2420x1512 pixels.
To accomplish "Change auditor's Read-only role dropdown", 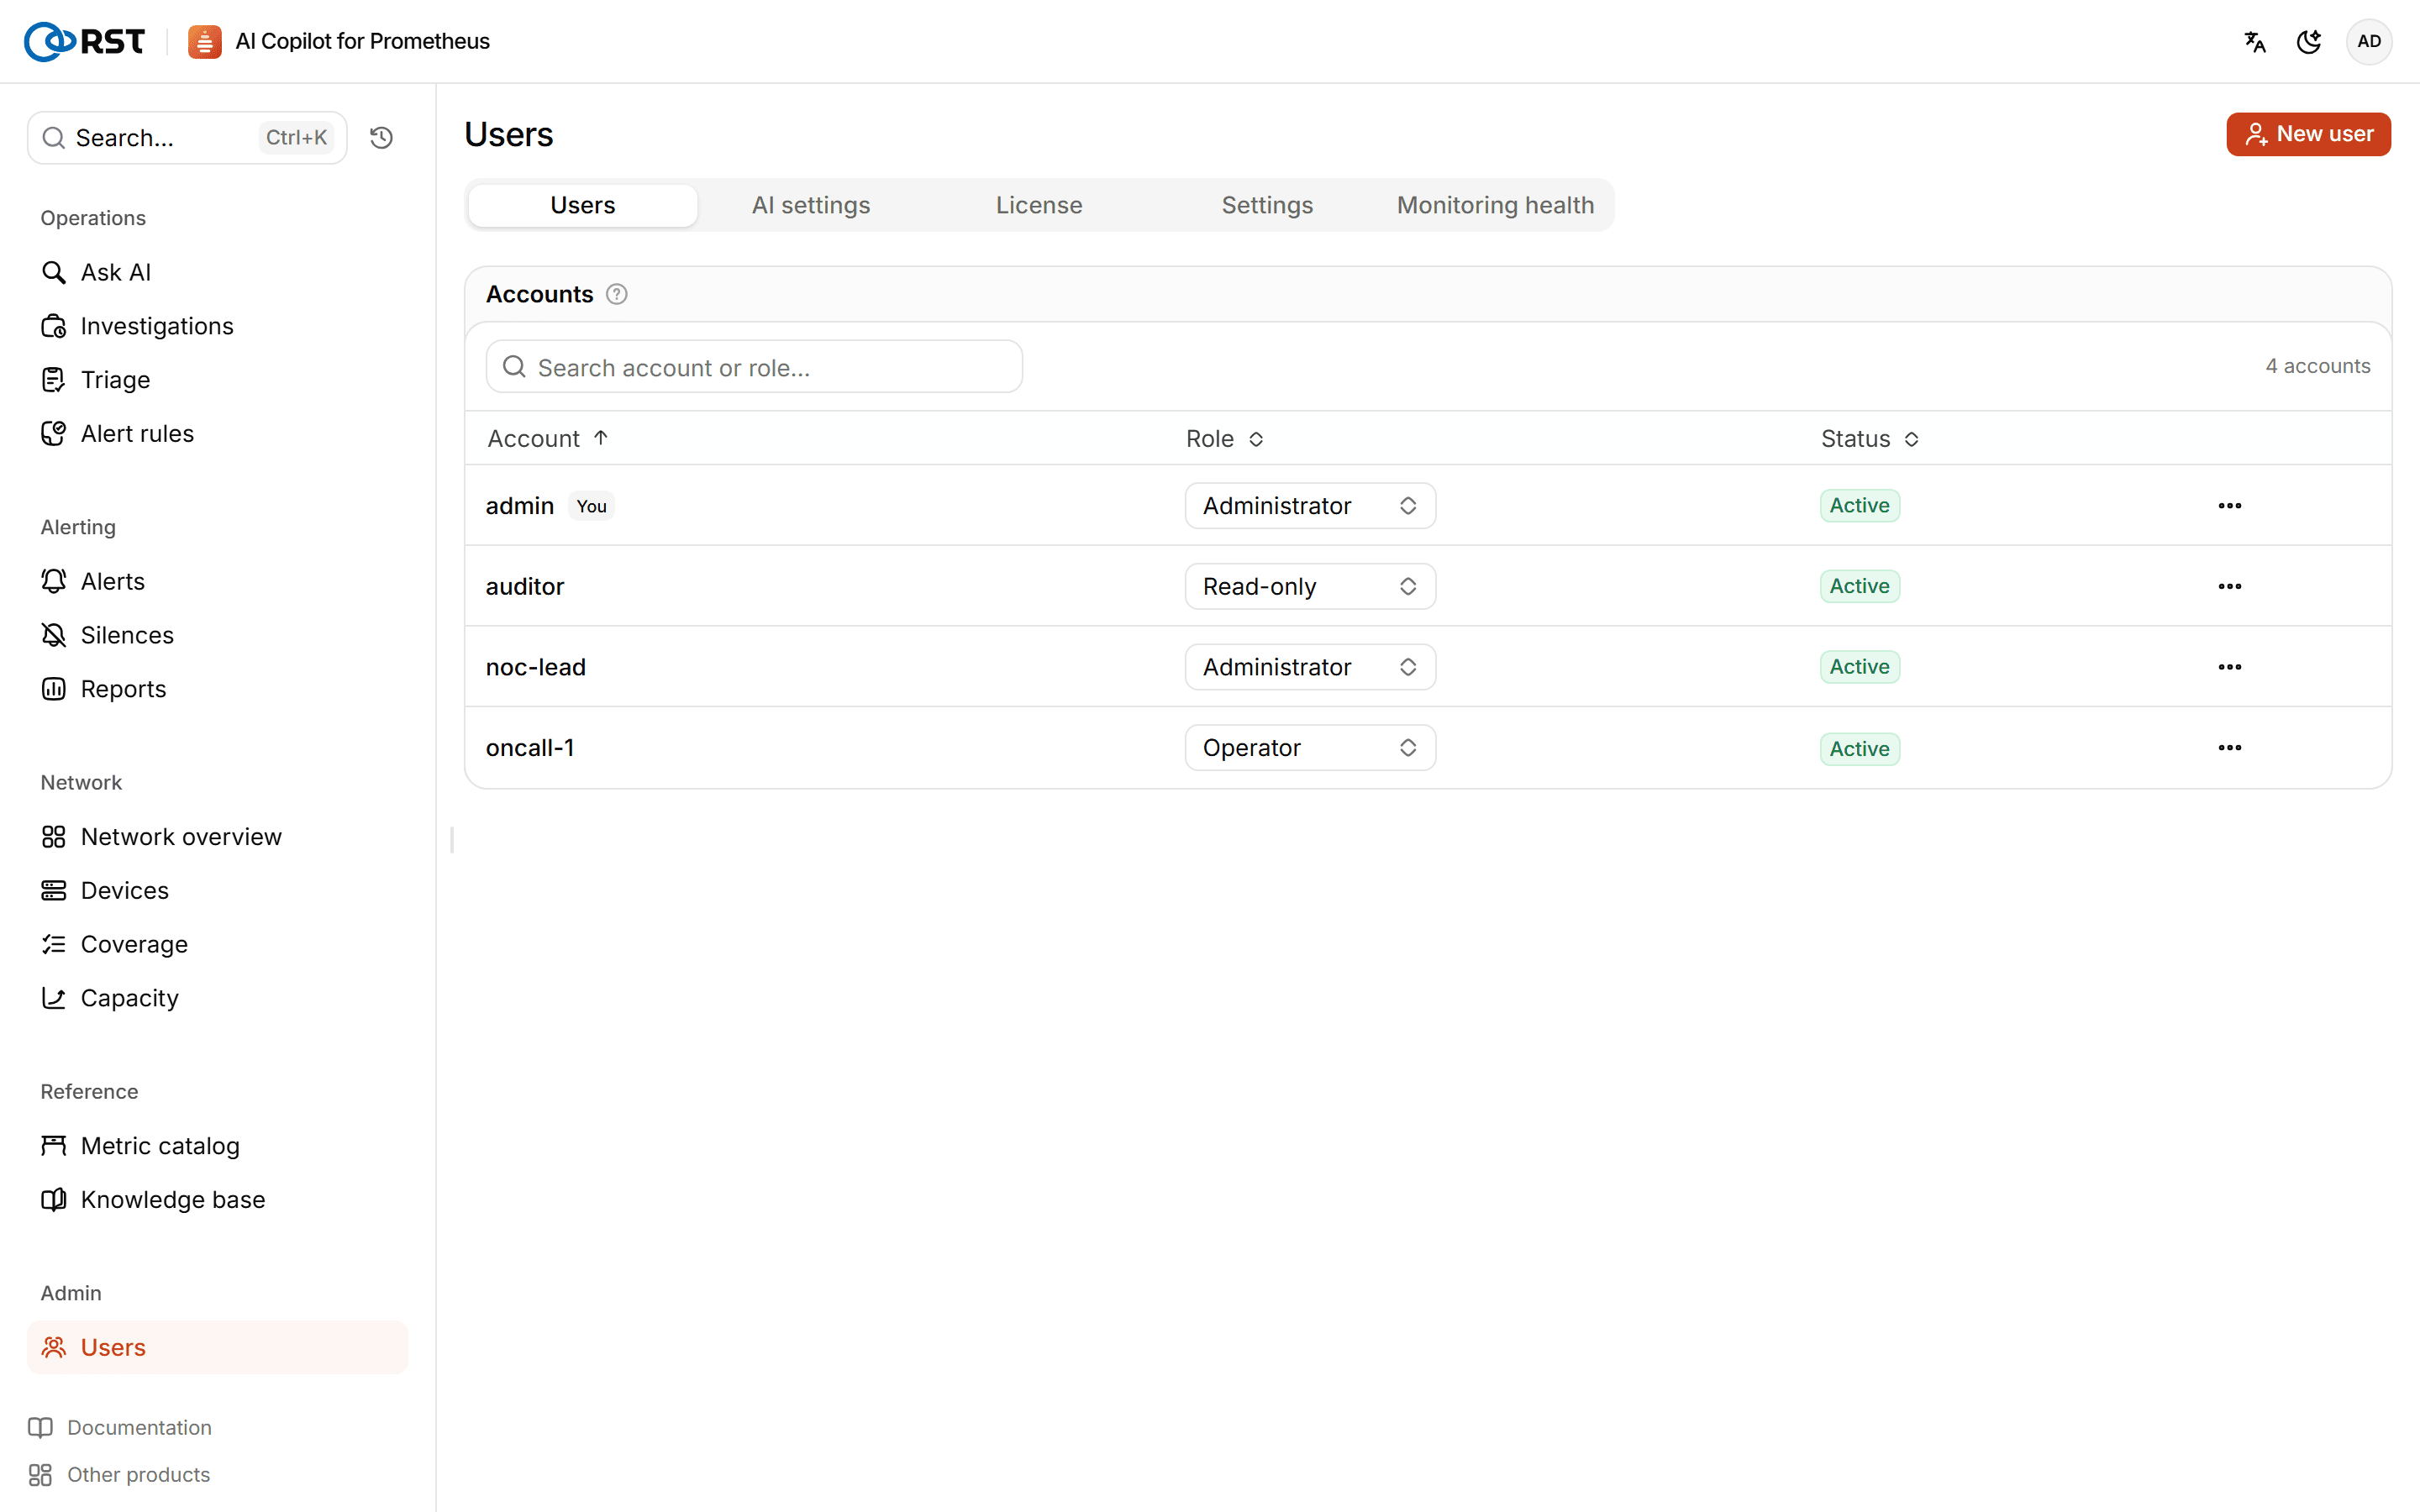I will click(x=1310, y=586).
